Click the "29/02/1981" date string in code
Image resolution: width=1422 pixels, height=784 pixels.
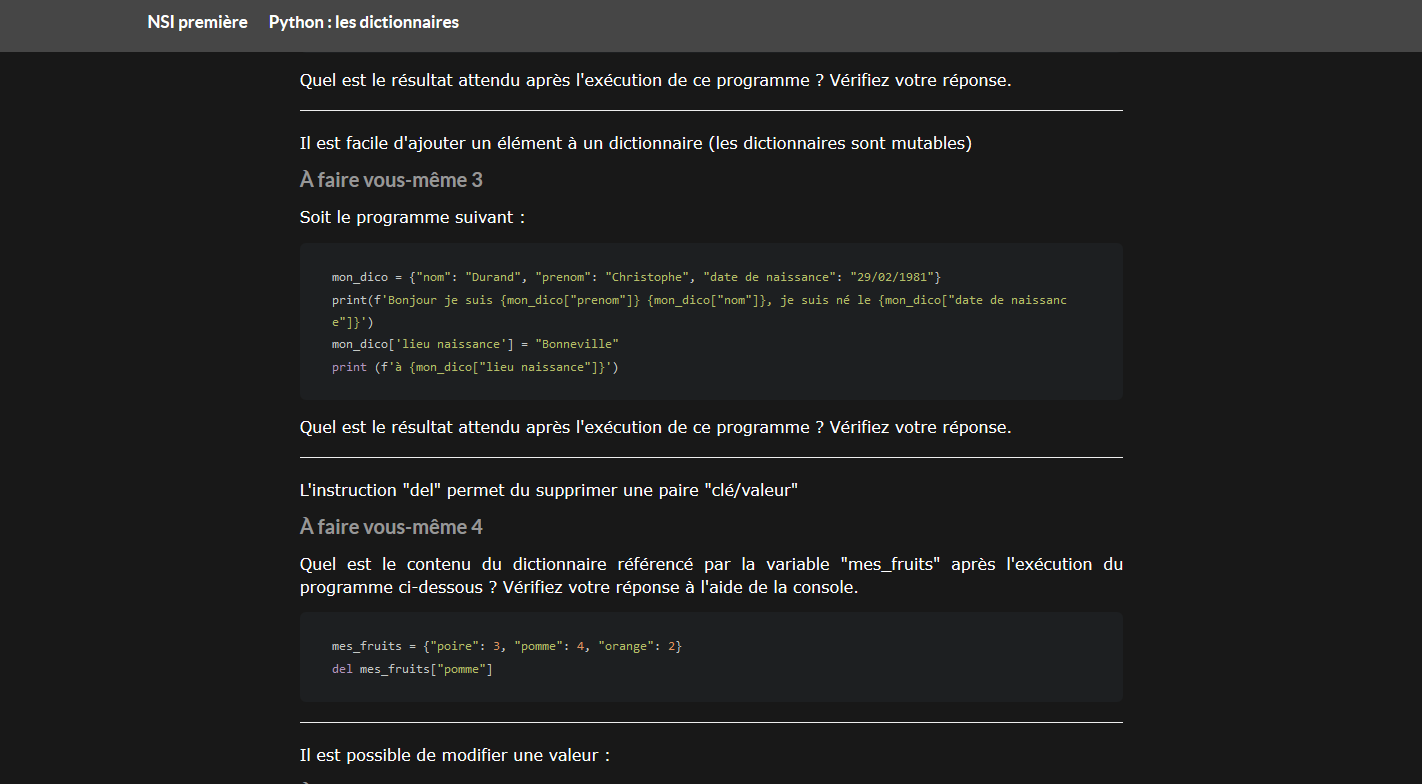[892, 277]
